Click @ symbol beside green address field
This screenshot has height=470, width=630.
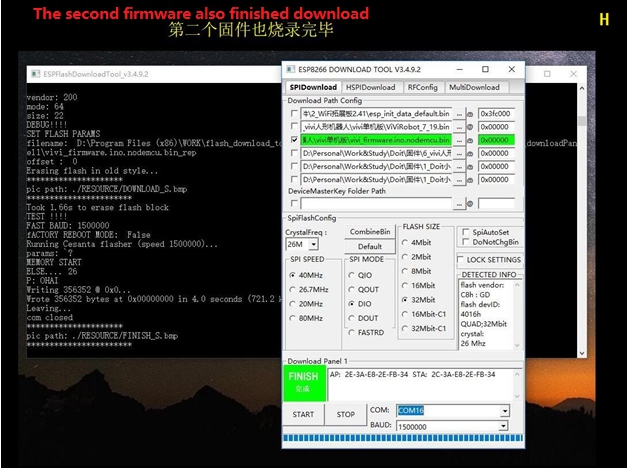tap(470, 141)
